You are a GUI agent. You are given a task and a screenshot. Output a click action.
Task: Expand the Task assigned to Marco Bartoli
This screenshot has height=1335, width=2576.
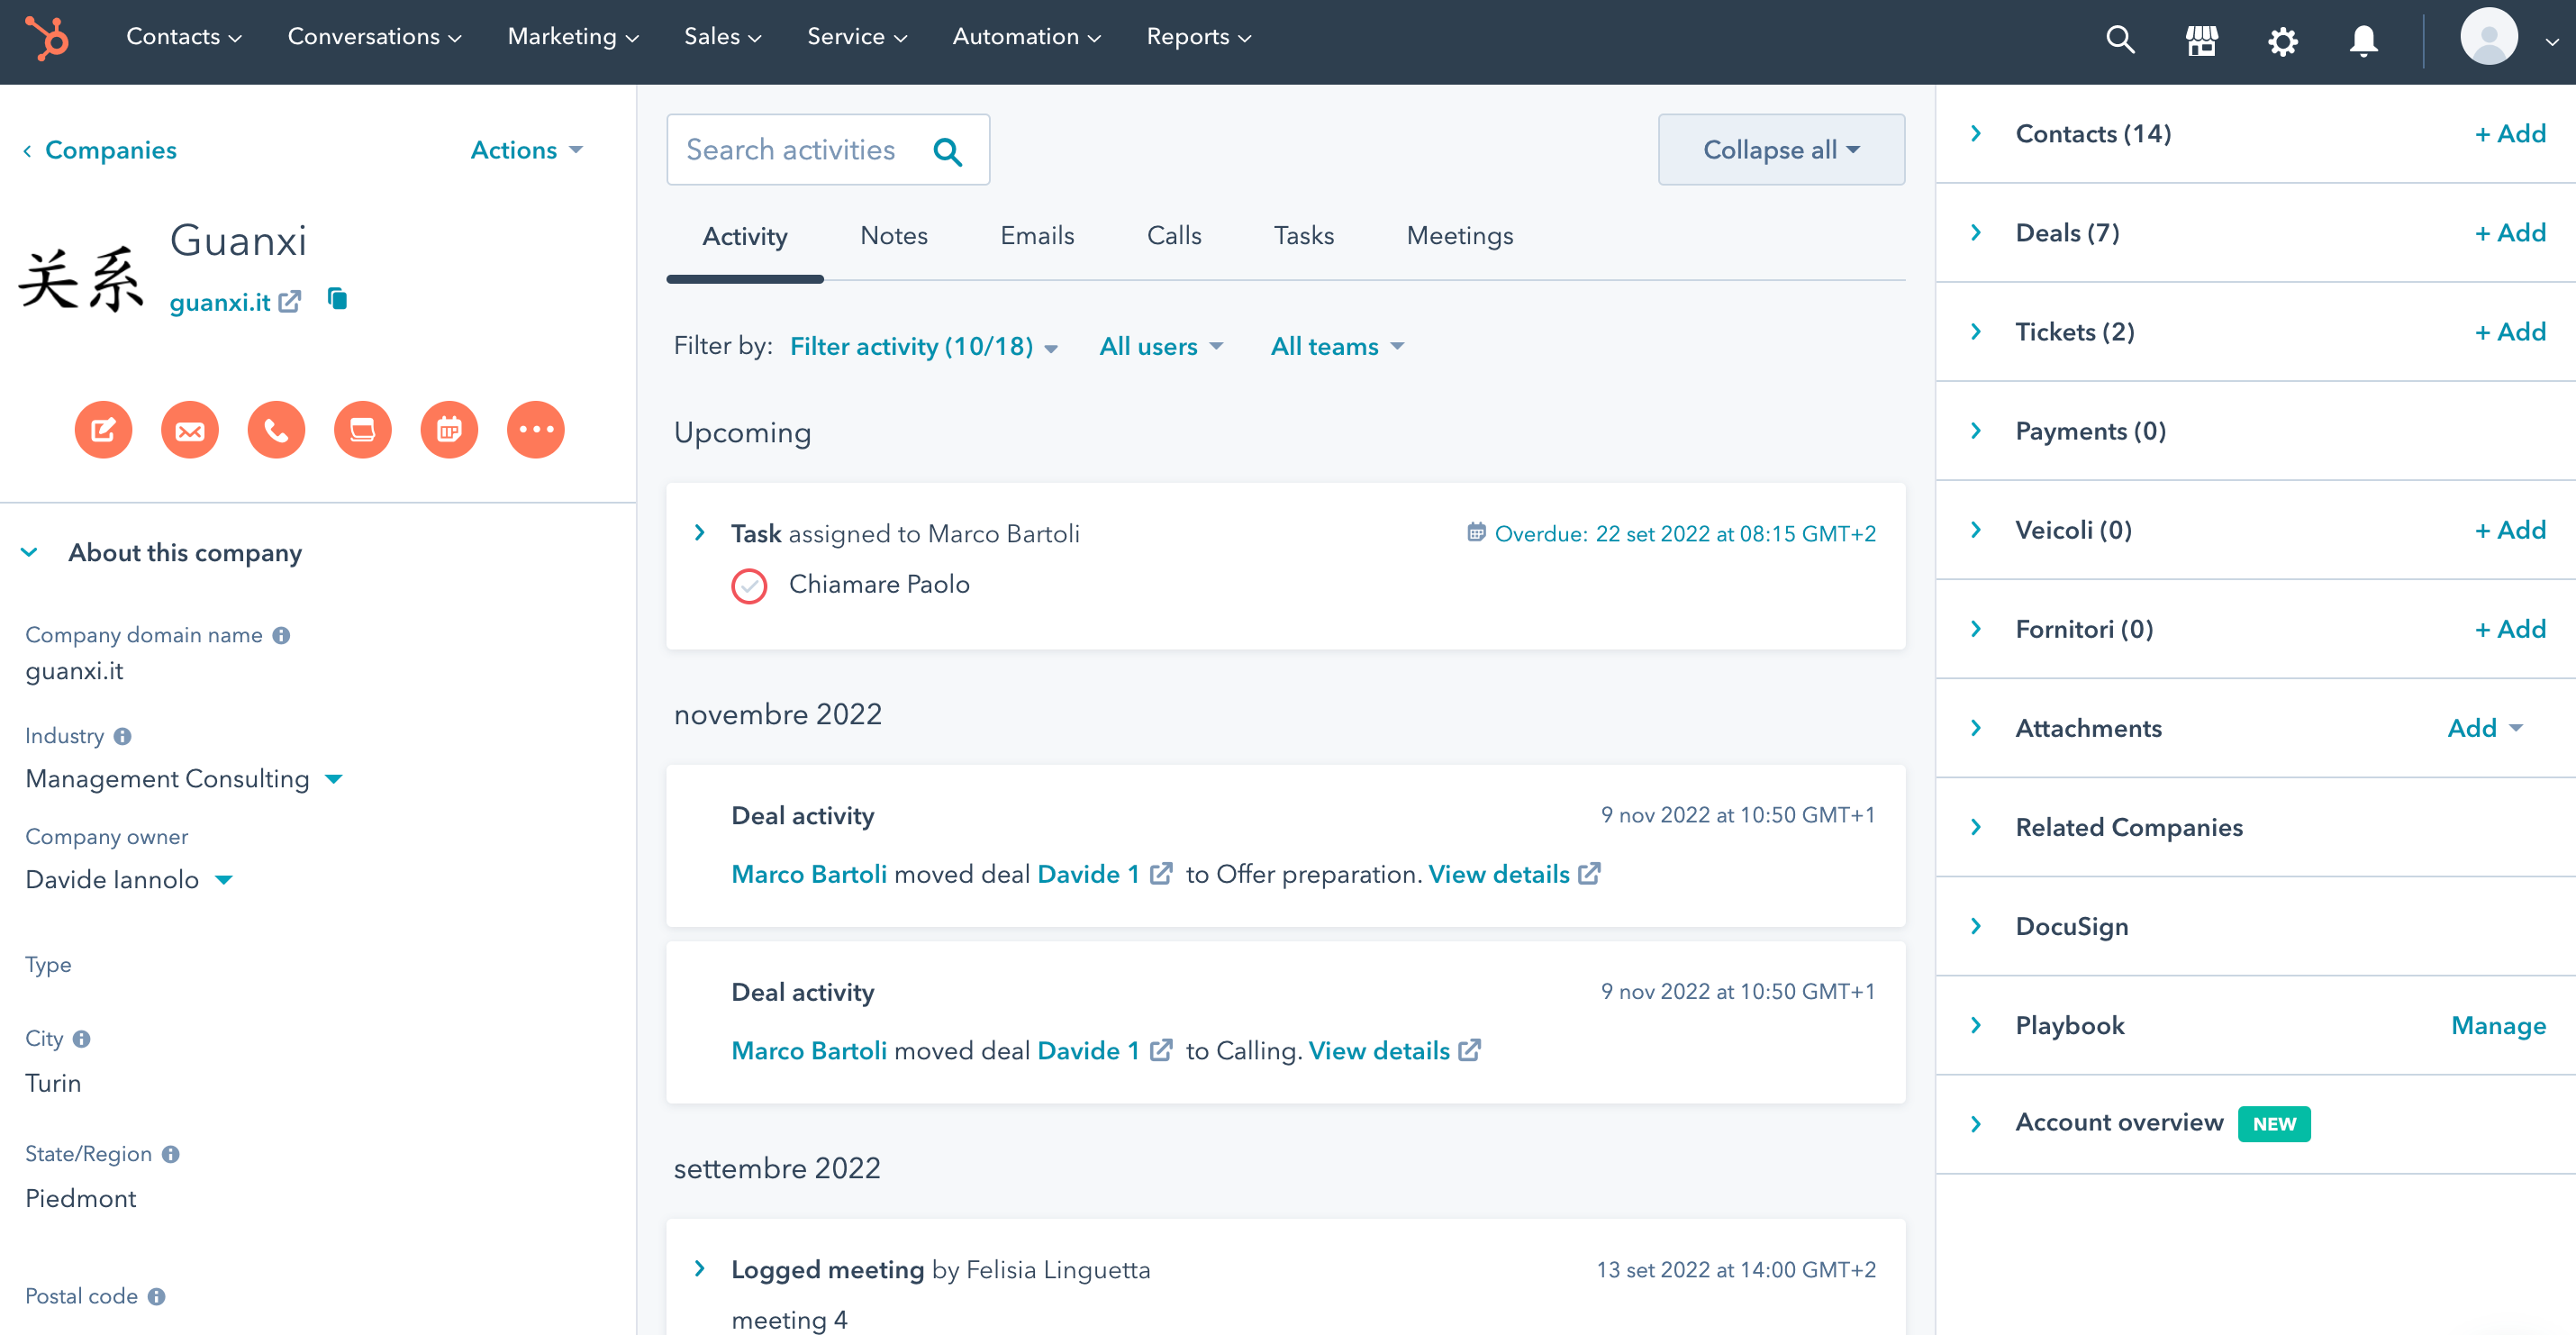pyautogui.click(x=700, y=532)
